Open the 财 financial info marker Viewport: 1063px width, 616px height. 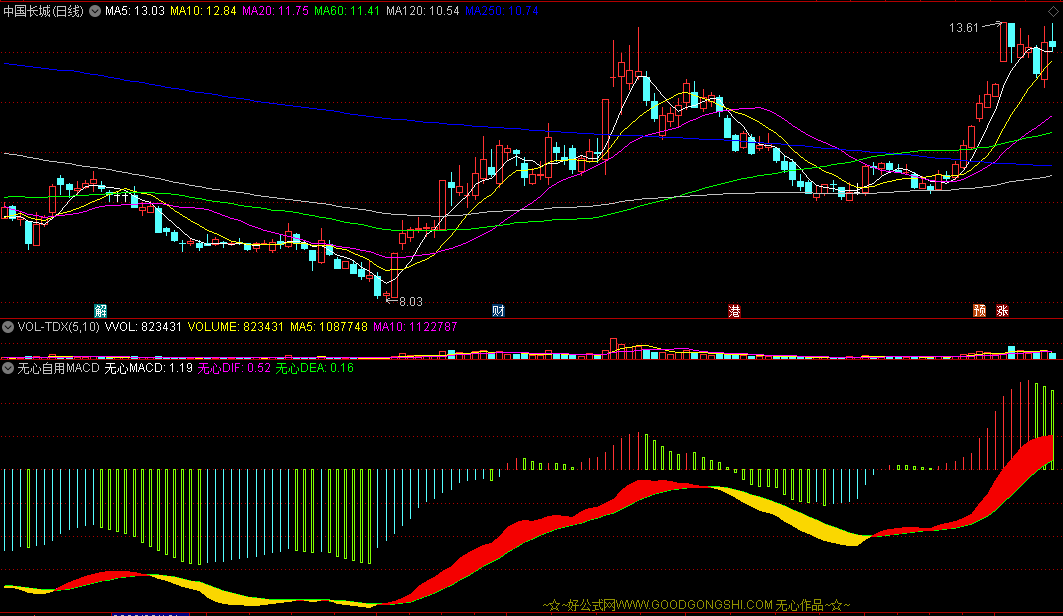498,311
